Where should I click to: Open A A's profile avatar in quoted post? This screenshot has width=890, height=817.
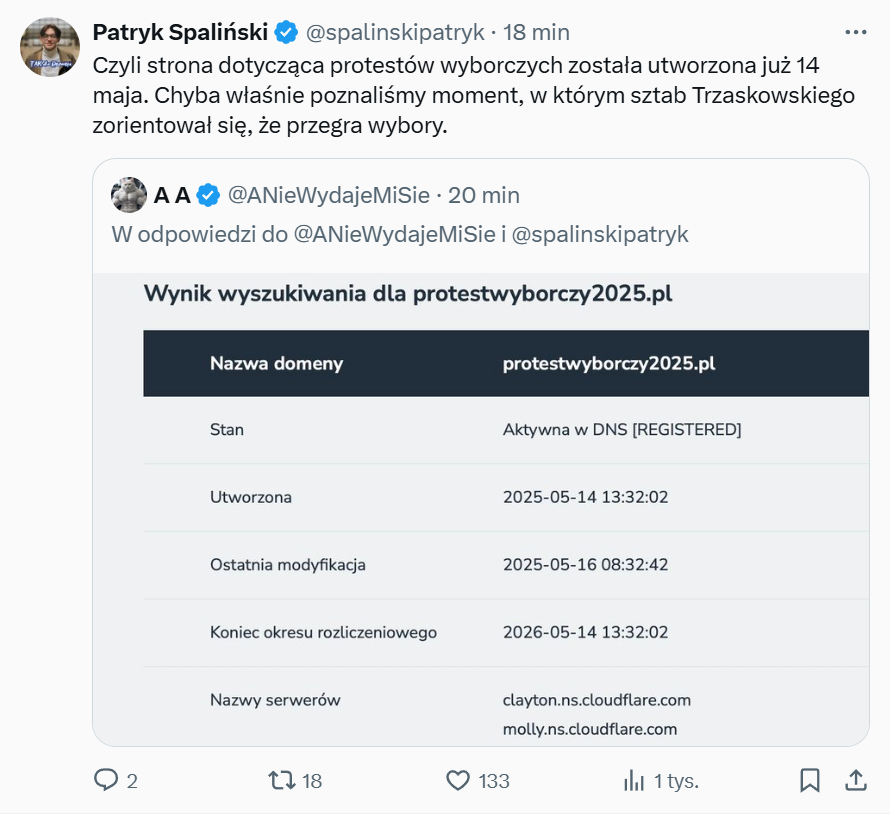click(x=129, y=195)
